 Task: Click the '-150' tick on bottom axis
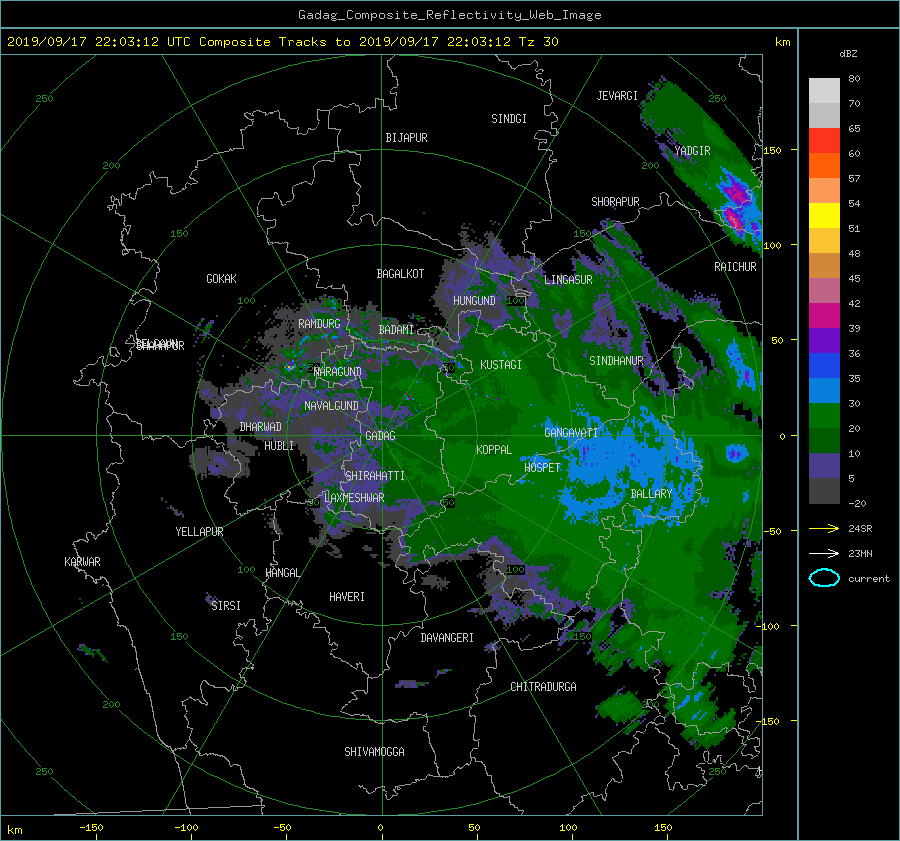click(91, 828)
